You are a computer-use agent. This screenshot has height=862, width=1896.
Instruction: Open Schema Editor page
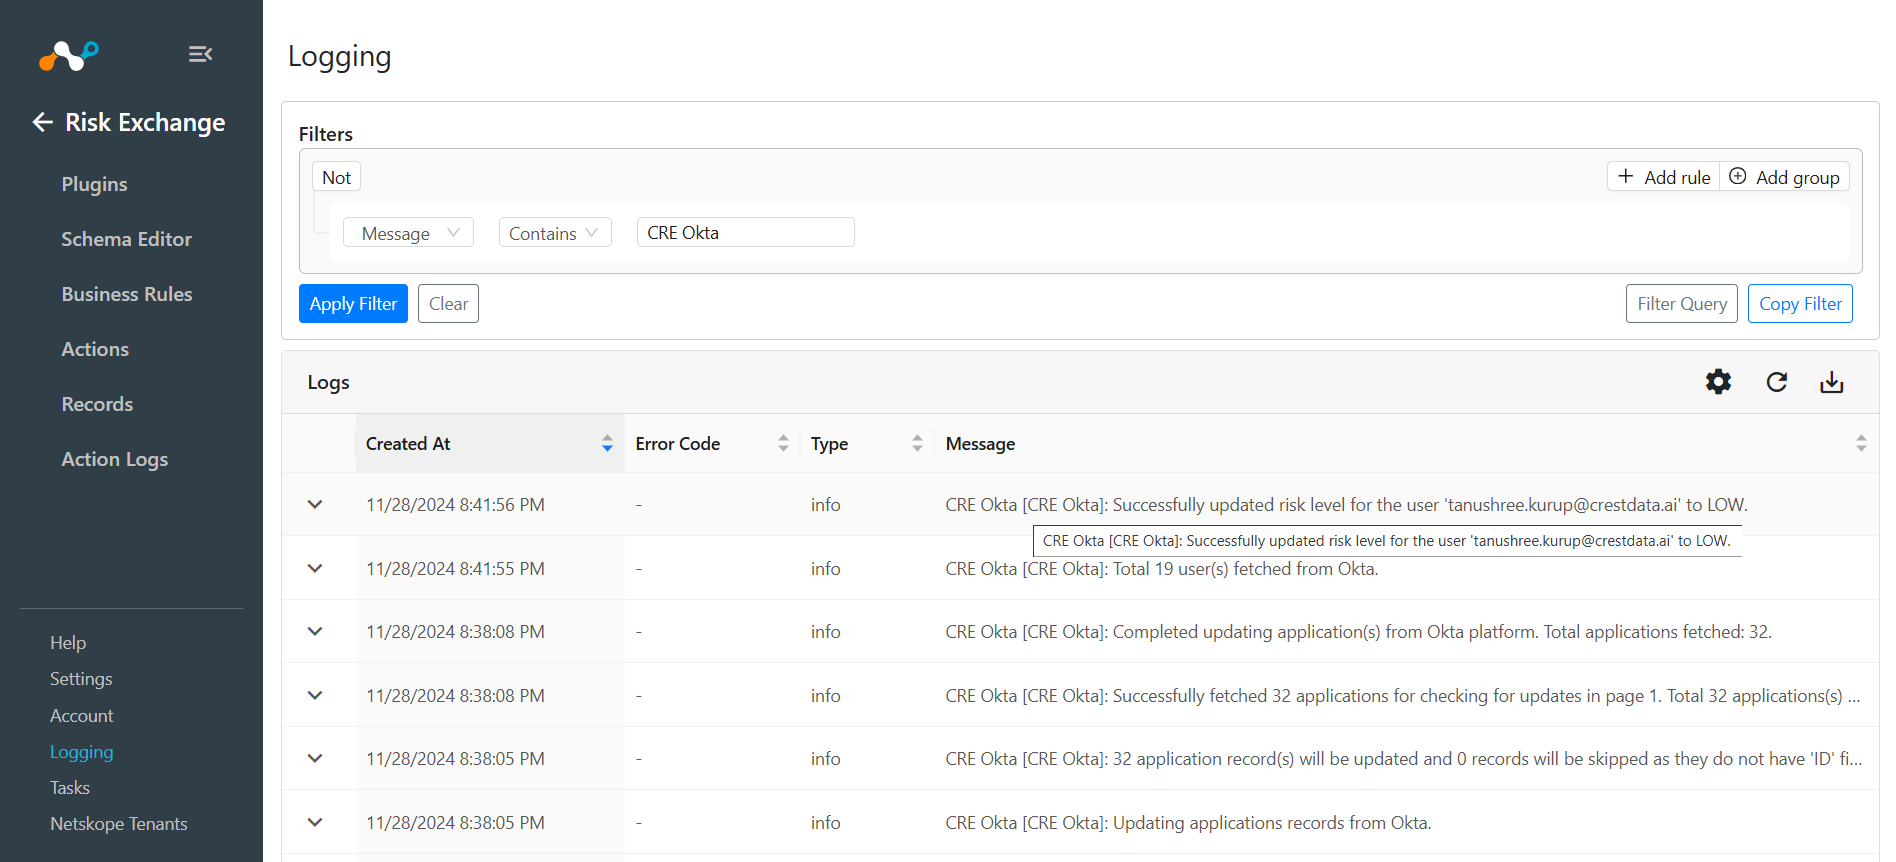pos(126,239)
